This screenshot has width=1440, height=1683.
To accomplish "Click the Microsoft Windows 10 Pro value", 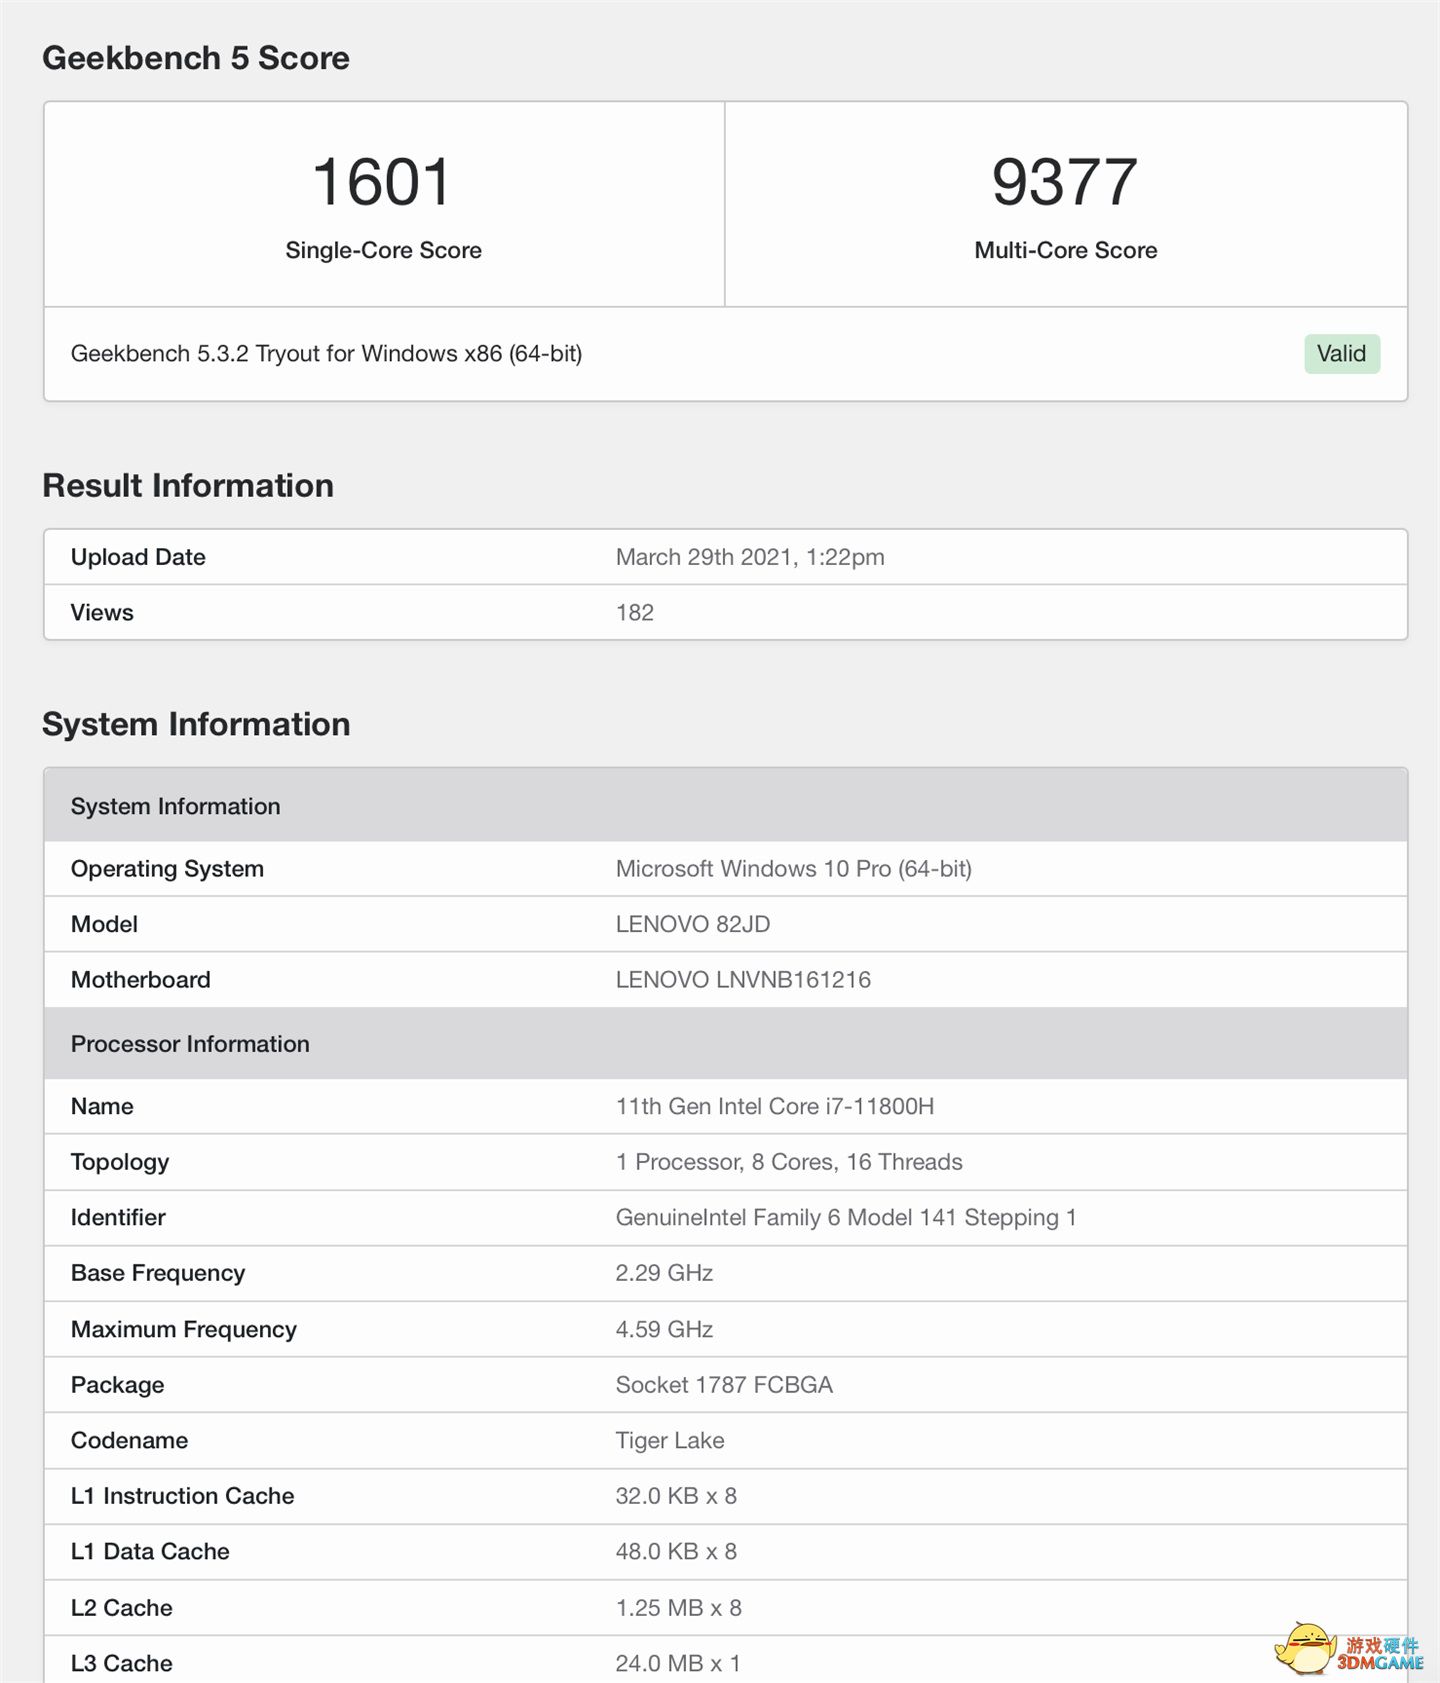I will pos(793,869).
